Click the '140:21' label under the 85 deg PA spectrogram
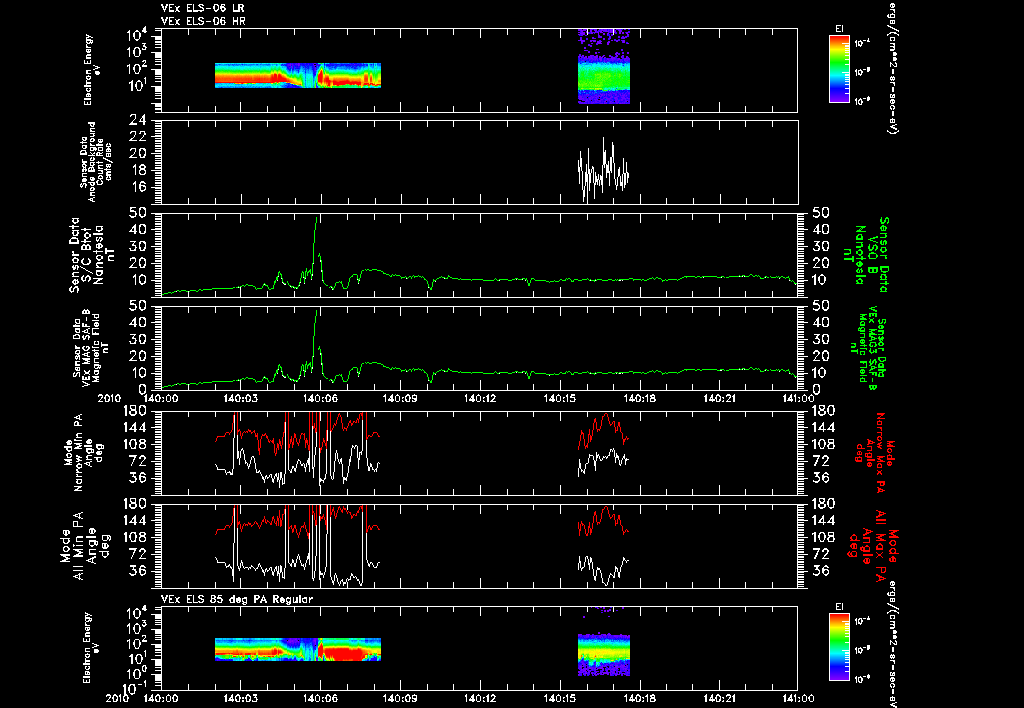Screen dimensions: 1024x708 pos(719,698)
